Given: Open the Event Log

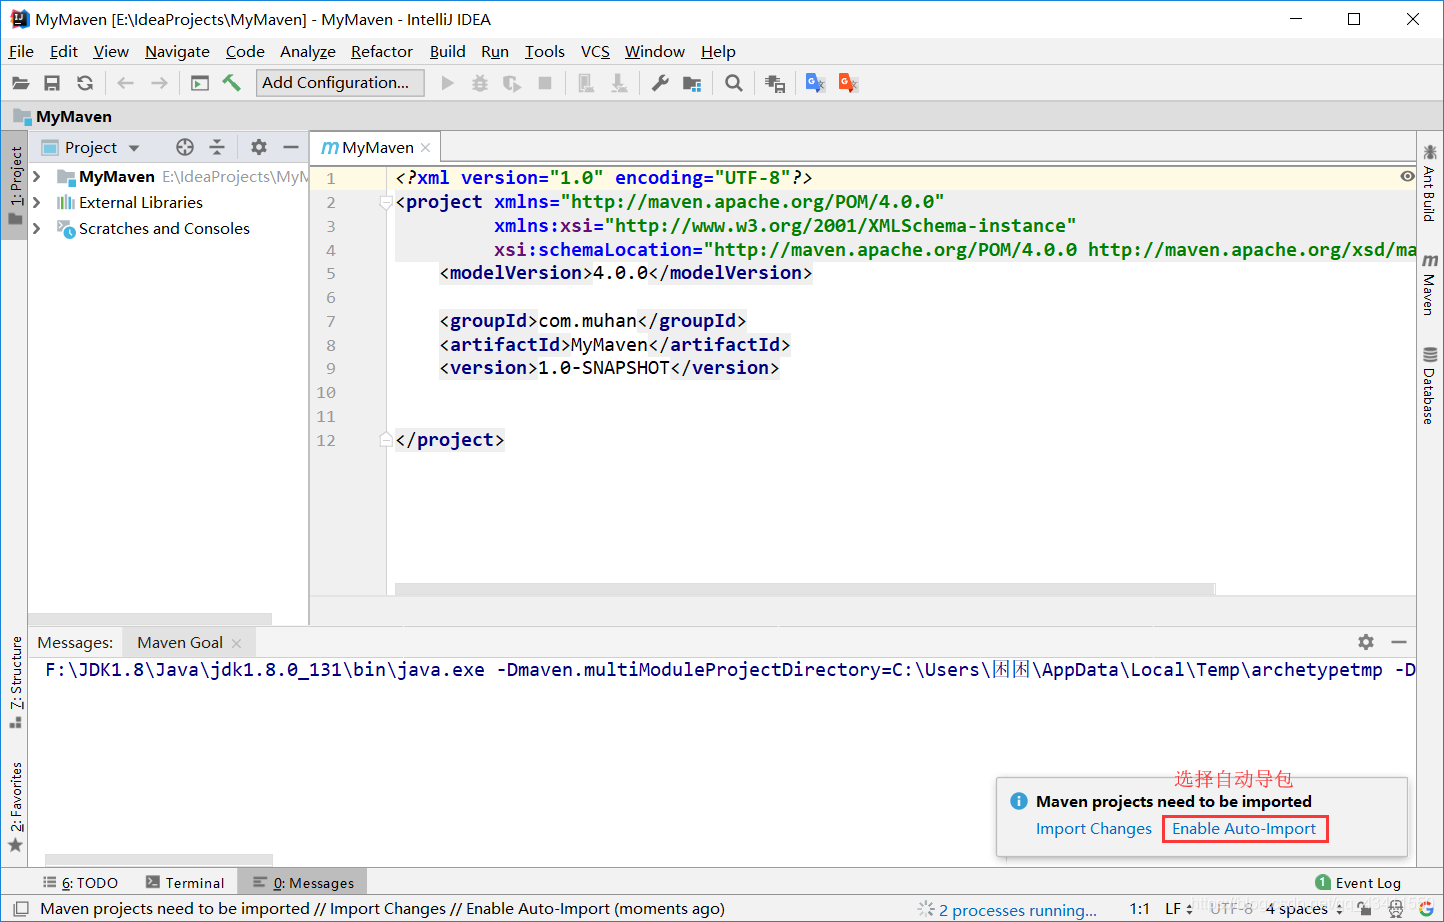Looking at the screenshot, I should (1358, 883).
